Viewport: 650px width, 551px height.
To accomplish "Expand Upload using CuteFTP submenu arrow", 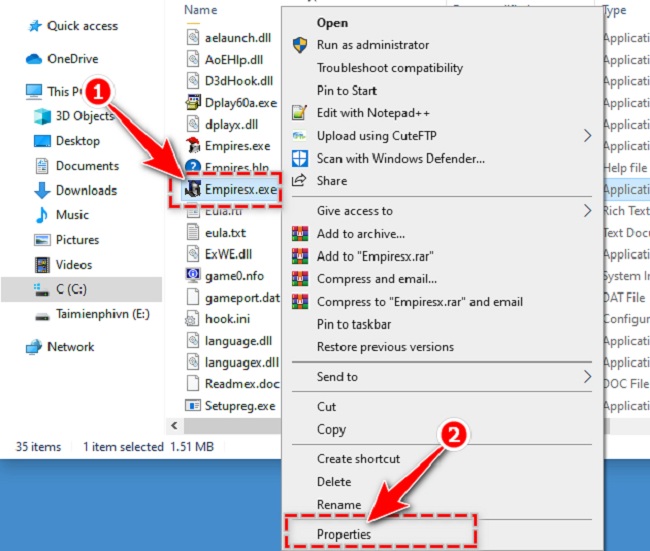I will click(587, 136).
